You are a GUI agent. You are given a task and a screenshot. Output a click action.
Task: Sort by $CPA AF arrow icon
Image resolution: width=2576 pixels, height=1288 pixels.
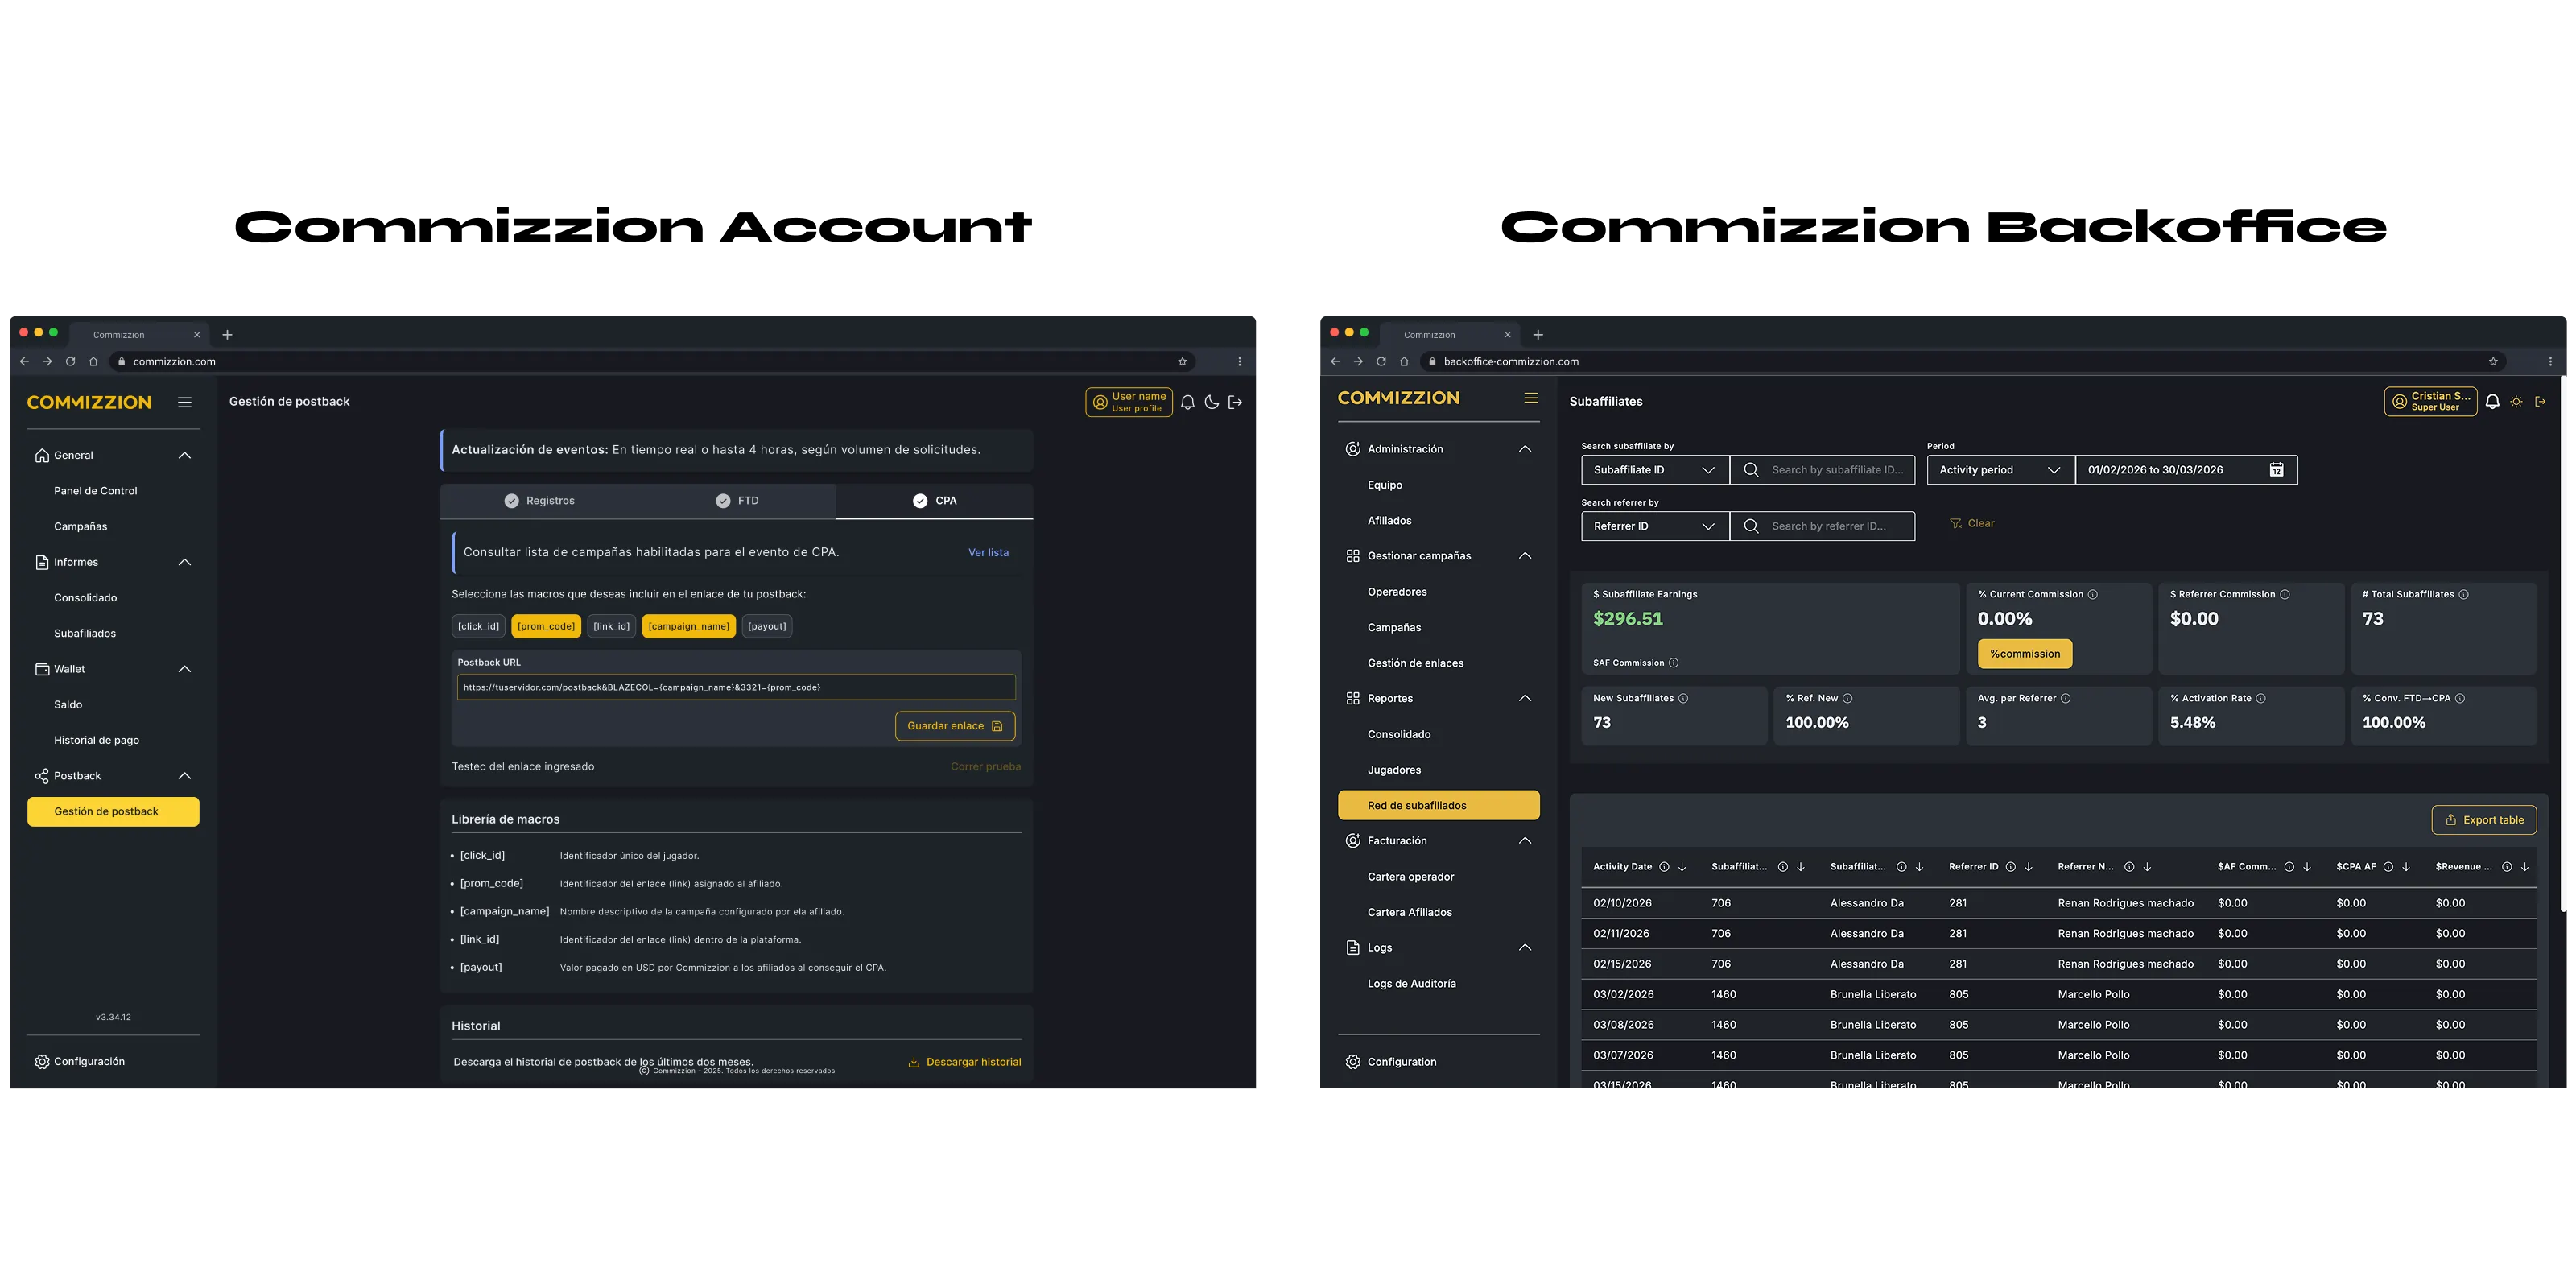coord(2406,867)
